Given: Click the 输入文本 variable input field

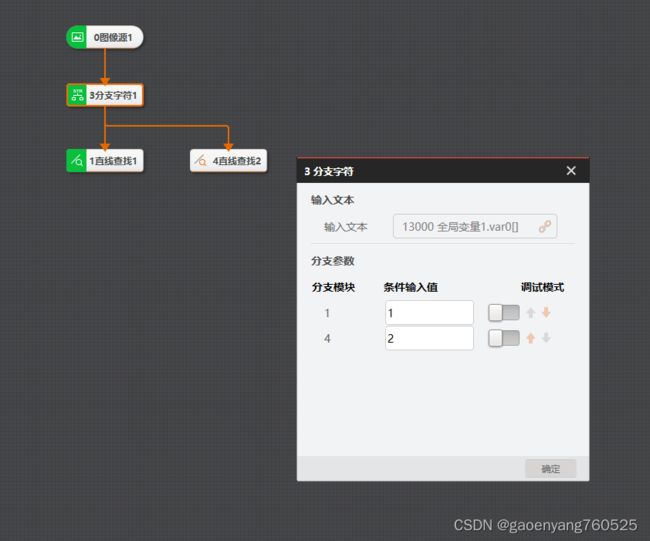Looking at the screenshot, I should (x=475, y=226).
